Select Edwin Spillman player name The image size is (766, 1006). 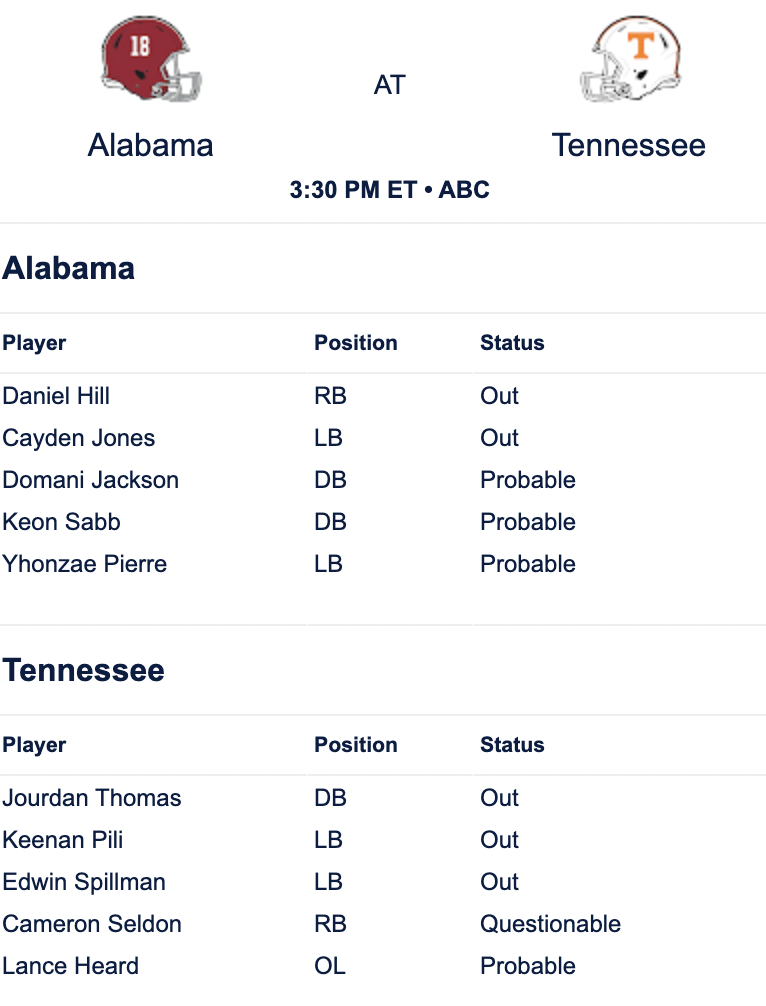[84, 882]
